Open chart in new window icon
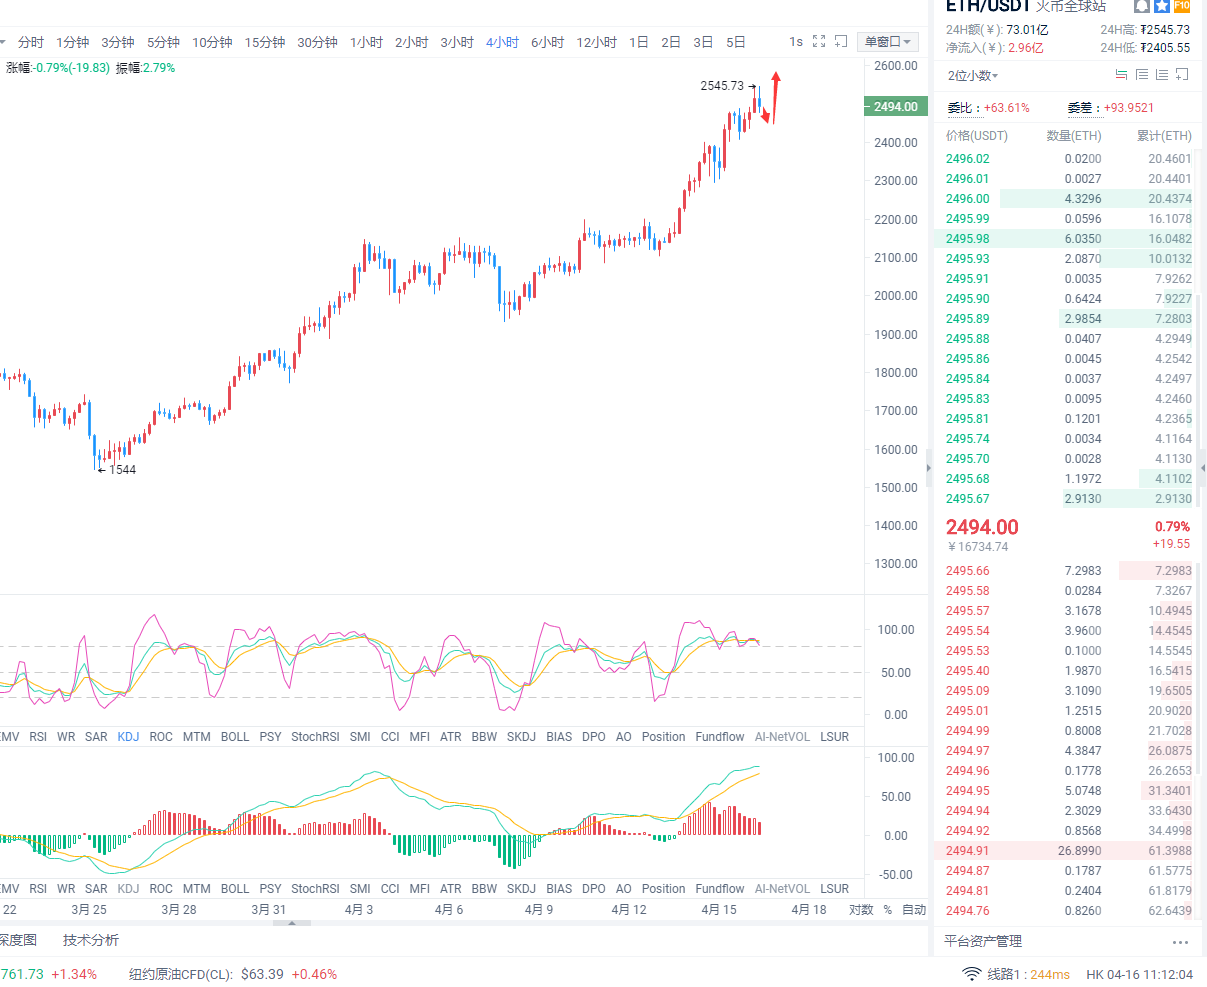Screen dimensions: 1207x987 tap(841, 41)
